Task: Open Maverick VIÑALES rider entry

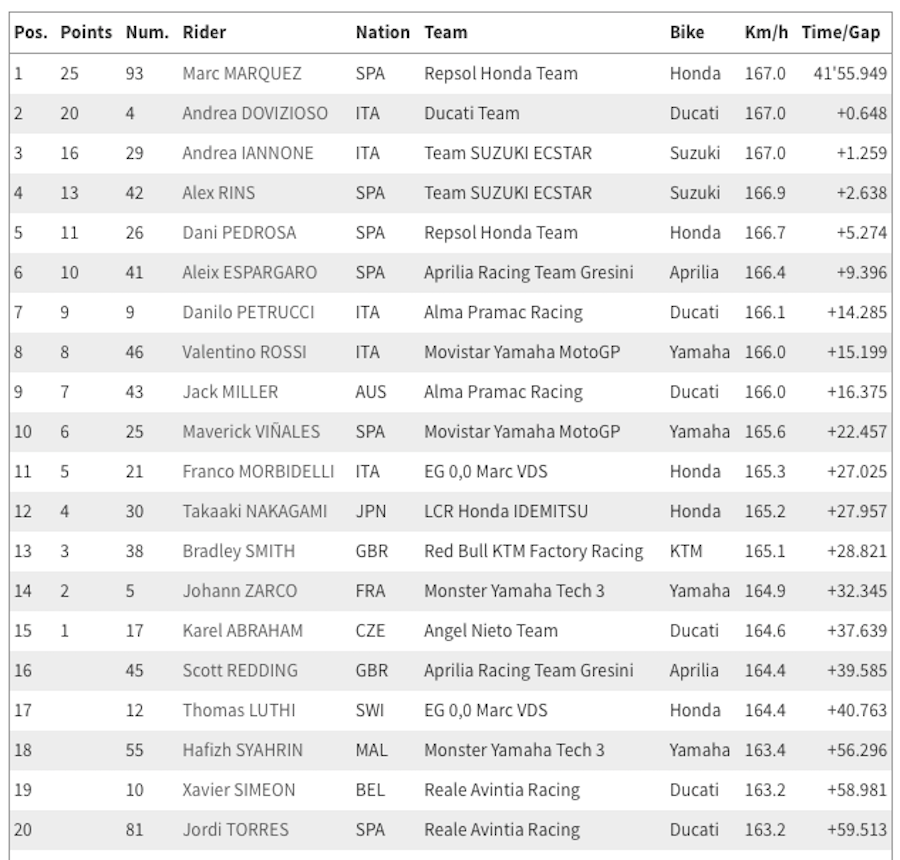Action: pyautogui.click(x=251, y=432)
